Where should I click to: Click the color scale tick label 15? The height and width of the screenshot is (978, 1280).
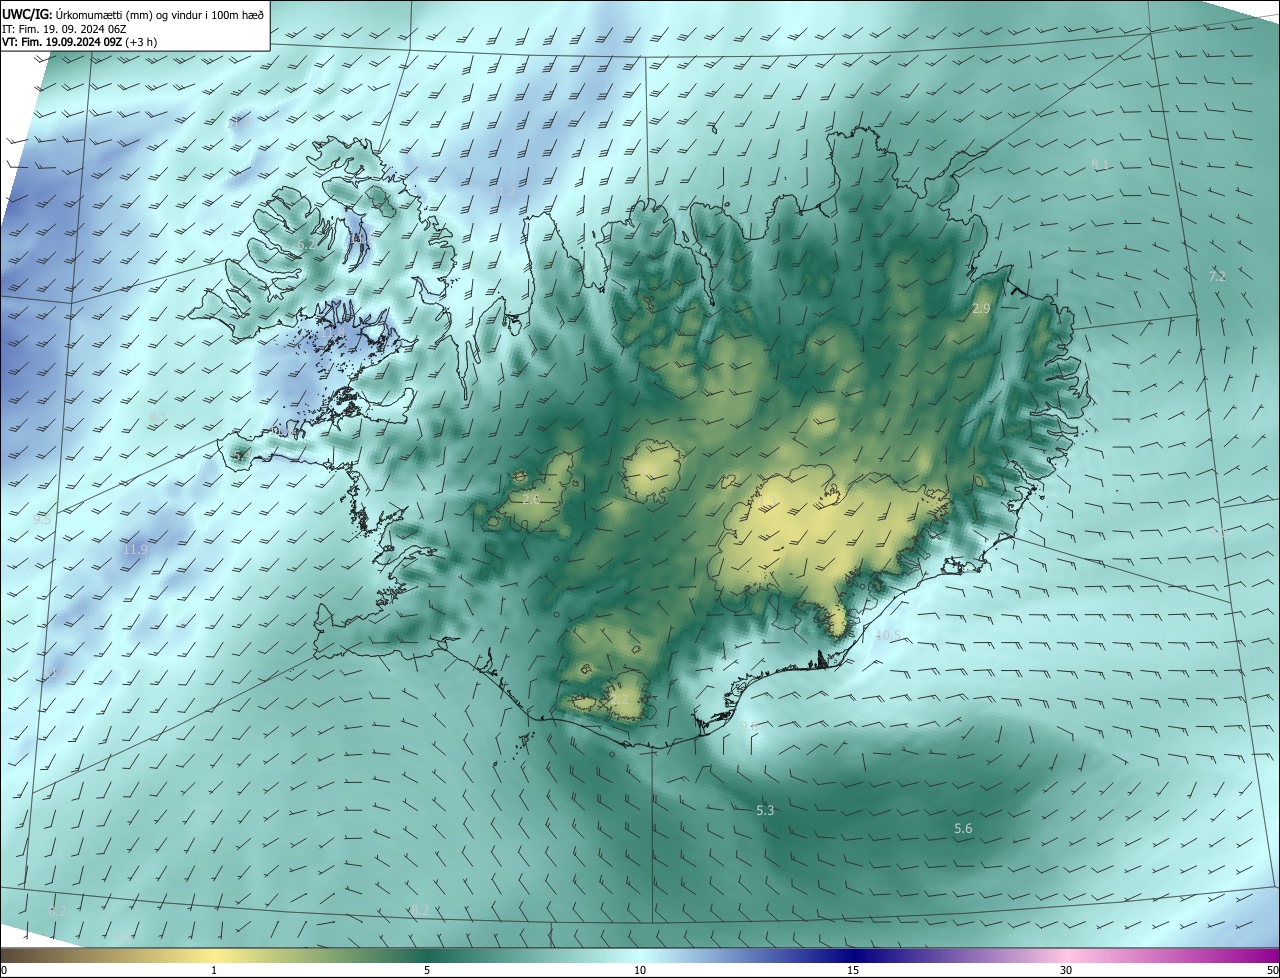[x=853, y=971]
